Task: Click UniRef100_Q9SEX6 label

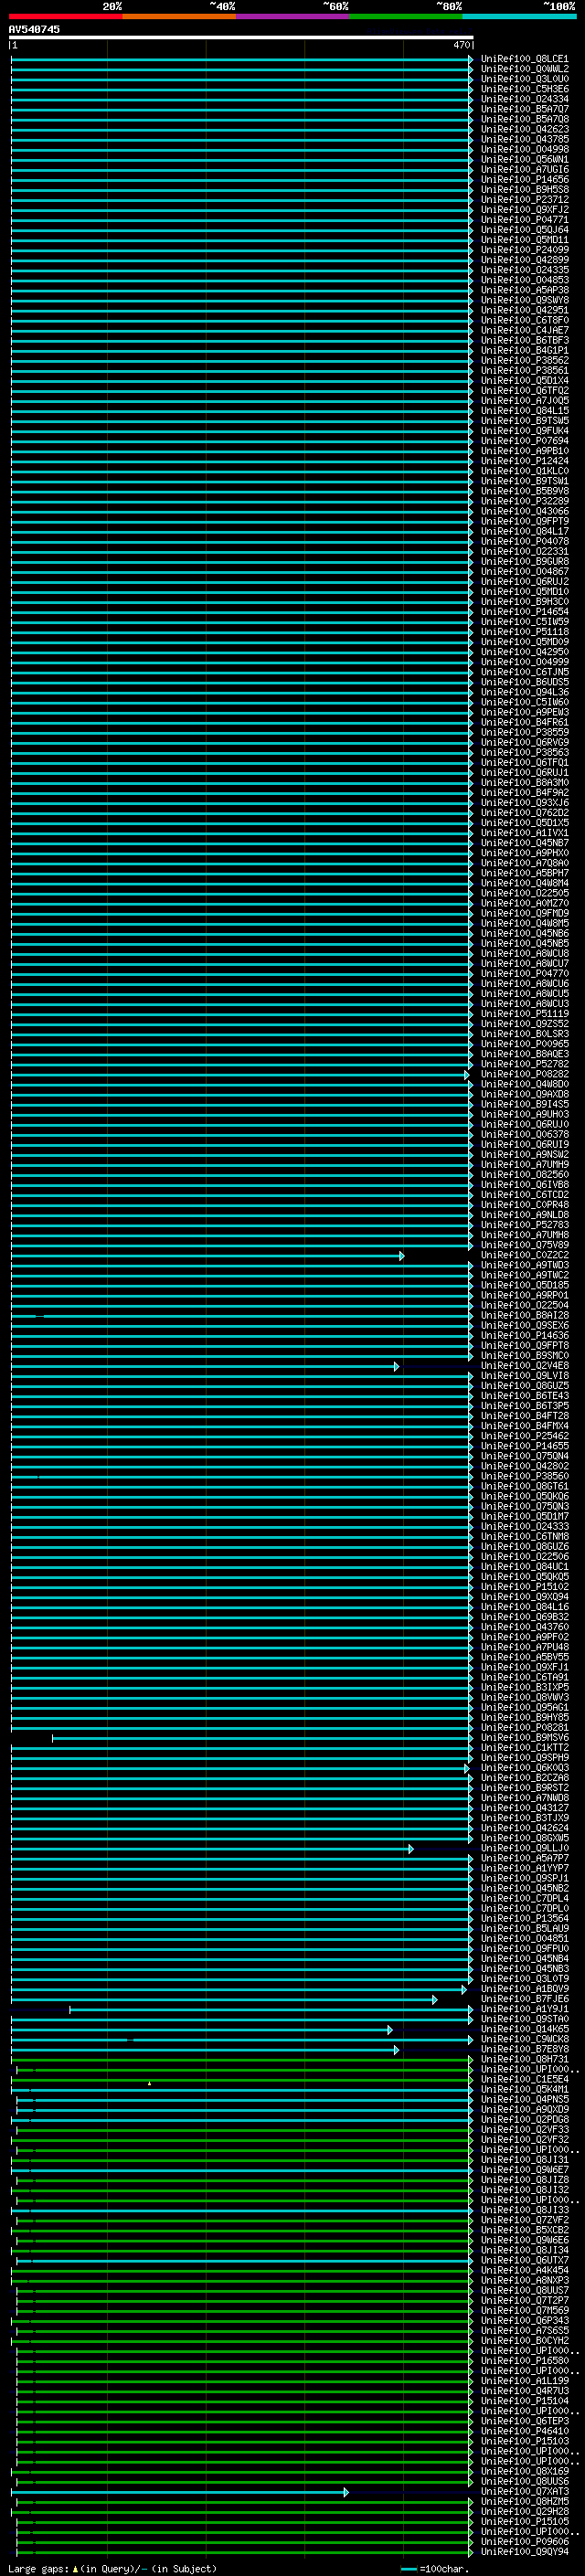Action: coord(524,1325)
